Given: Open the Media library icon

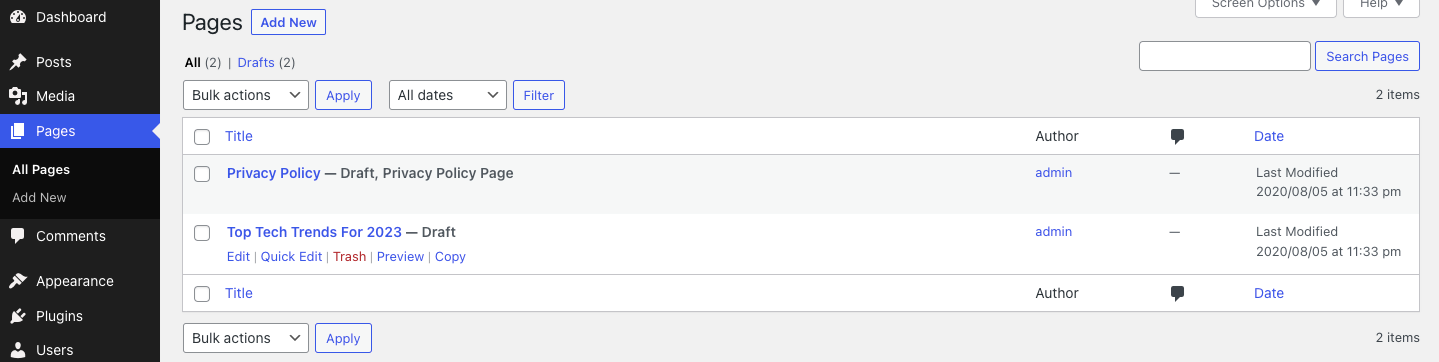Looking at the screenshot, I should pos(18,96).
